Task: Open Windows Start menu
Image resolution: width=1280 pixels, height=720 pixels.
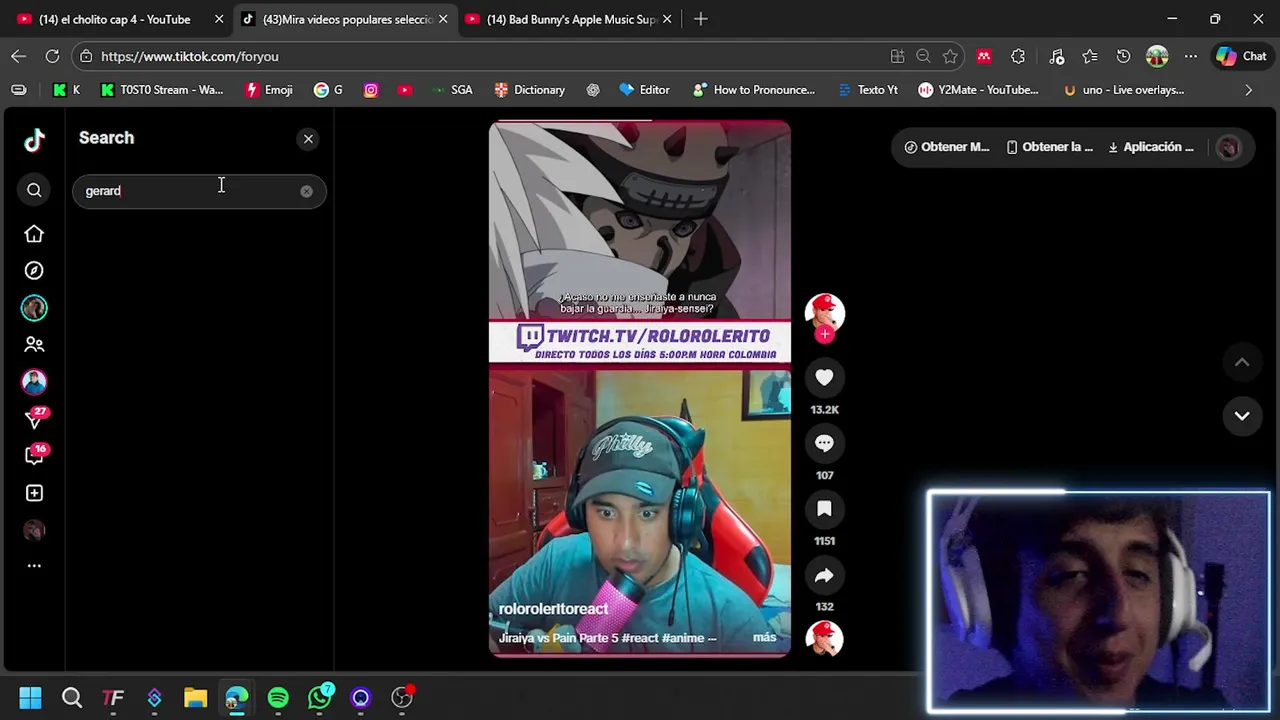Action: coord(30,697)
